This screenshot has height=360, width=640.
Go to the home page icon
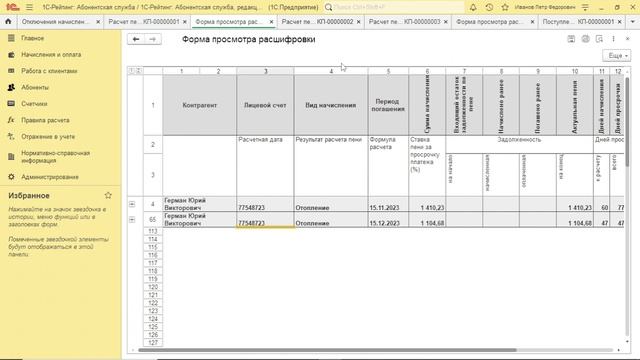click(x=8, y=21)
